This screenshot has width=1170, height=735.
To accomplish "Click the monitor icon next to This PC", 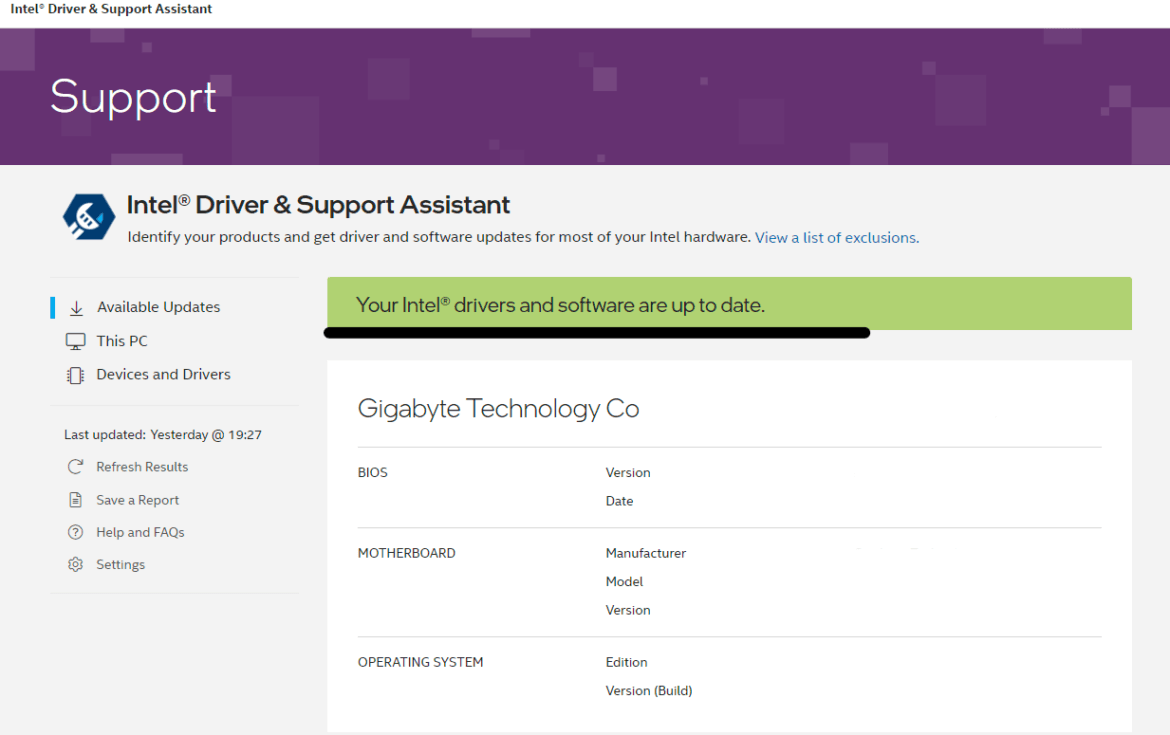I will 76,340.
